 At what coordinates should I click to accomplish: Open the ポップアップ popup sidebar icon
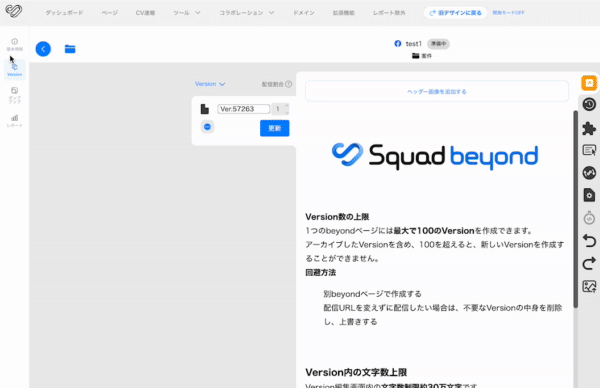[x=15, y=95]
